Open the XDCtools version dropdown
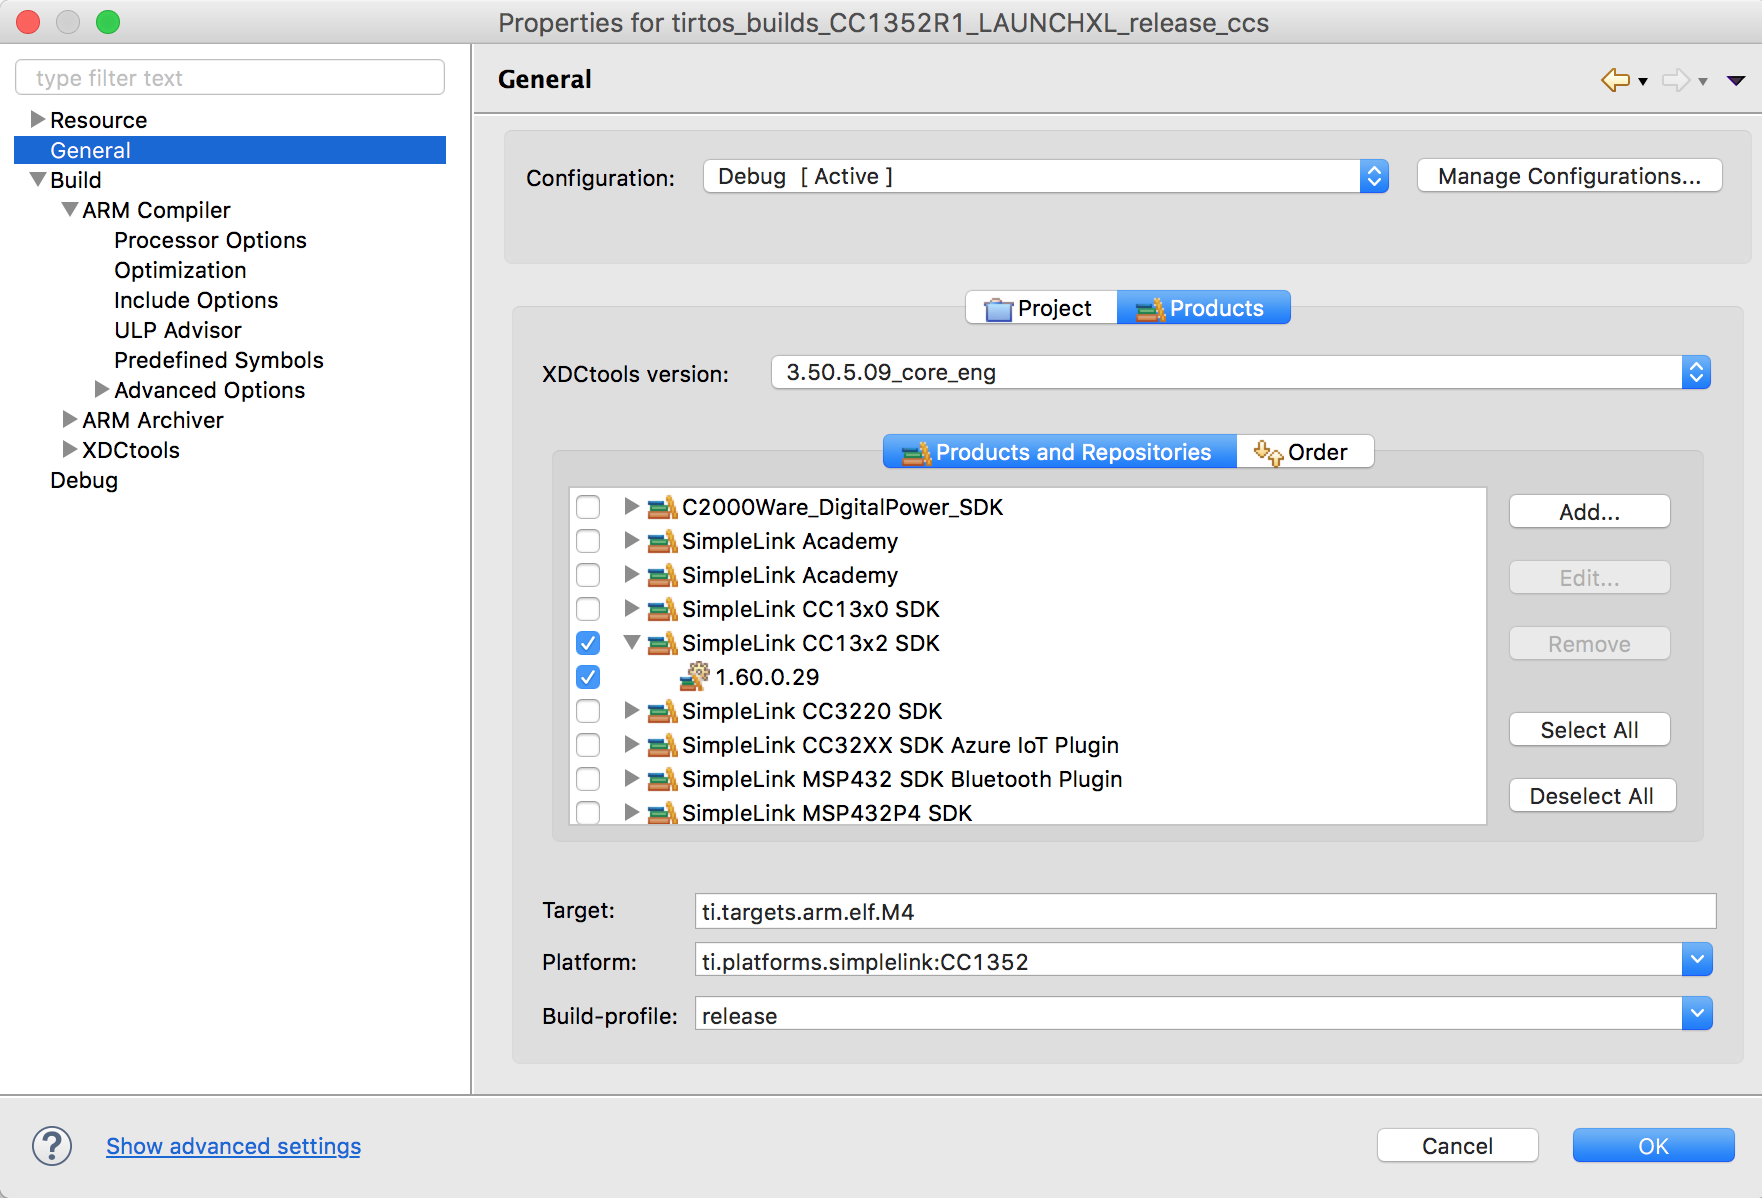The width and height of the screenshot is (1762, 1198). coord(1241,373)
